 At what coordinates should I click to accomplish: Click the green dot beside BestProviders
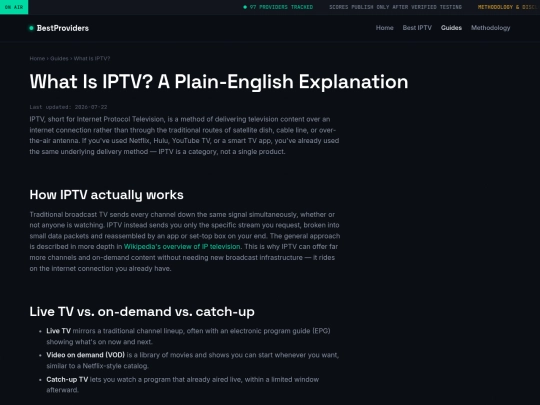click(31, 28)
